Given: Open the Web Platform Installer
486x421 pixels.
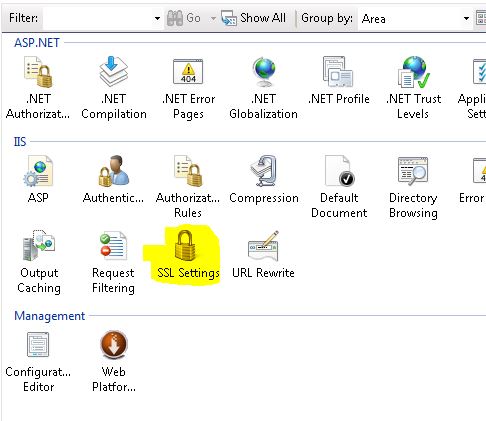Looking at the screenshot, I should (x=114, y=362).
